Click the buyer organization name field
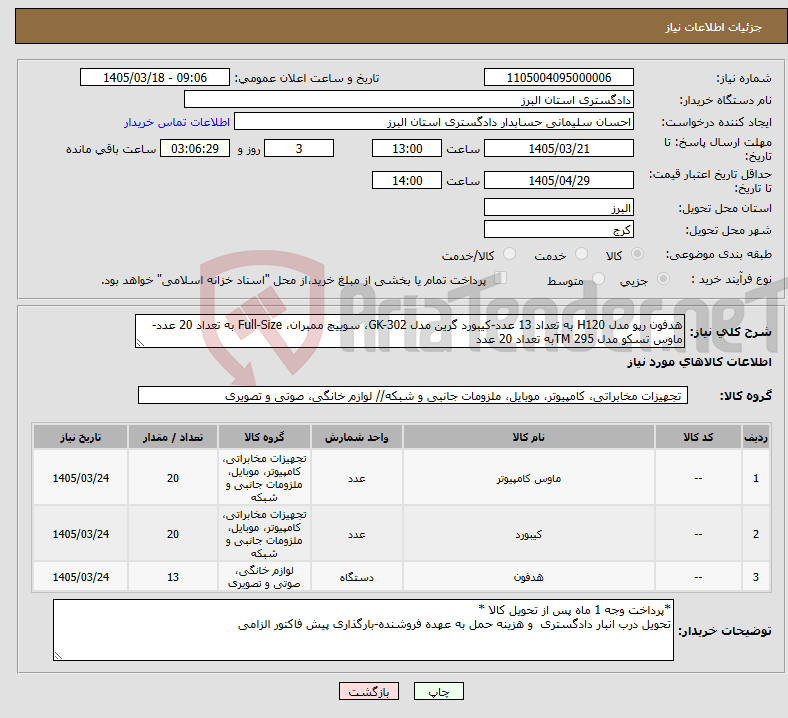788x718 pixels. [409, 99]
